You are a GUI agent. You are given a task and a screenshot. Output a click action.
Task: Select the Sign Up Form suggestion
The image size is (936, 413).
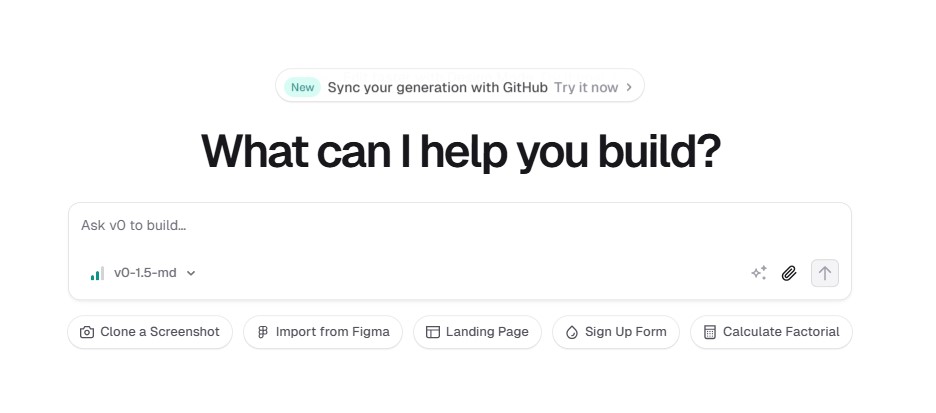(x=616, y=332)
